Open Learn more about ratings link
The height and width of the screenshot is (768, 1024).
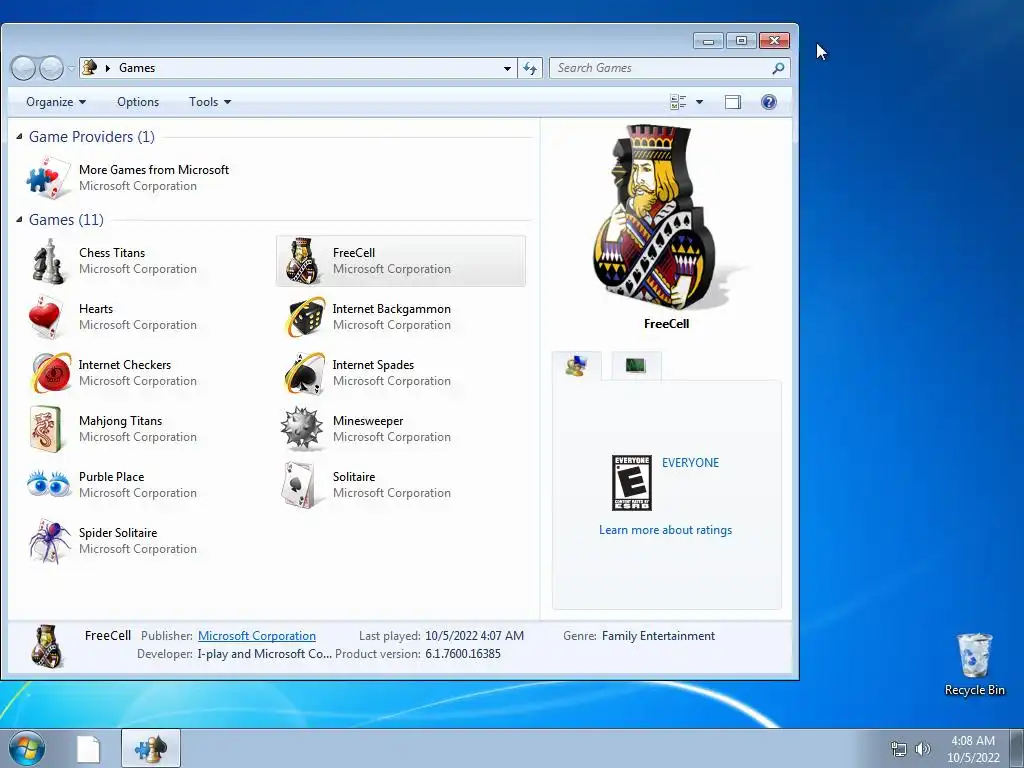(665, 530)
